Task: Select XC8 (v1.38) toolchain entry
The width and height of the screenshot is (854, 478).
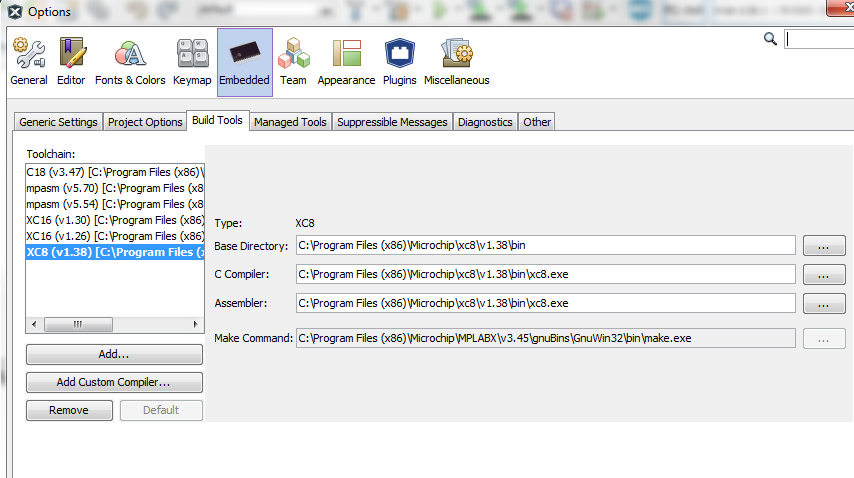Action: pyautogui.click(x=115, y=252)
